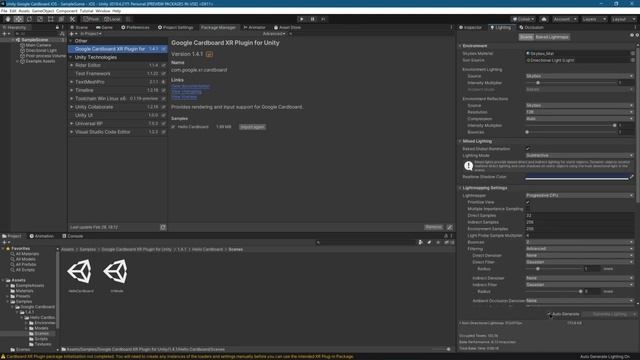Image resolution: width=640 pixels, height=360 pixels.
Task: Select the Google Cardboard XR Plugin package
Action: (x=118, y=49)
